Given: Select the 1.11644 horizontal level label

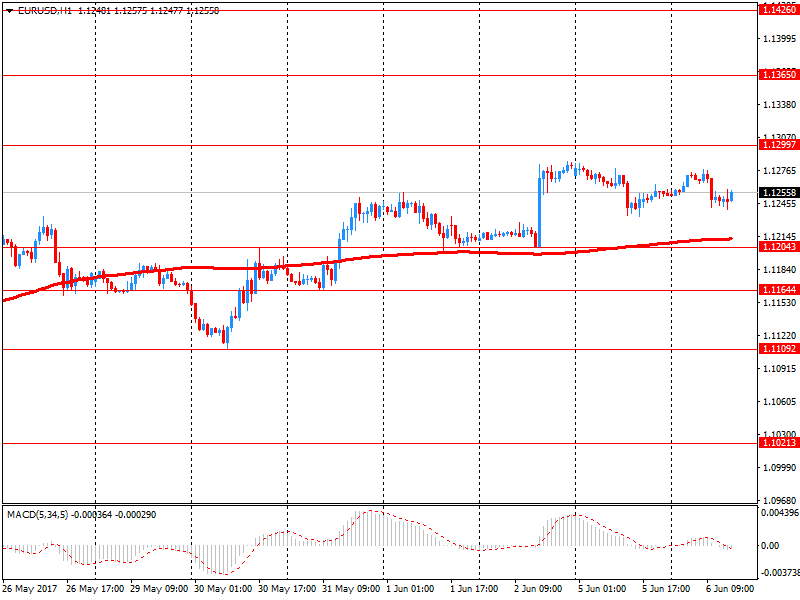Looking at the screenshot, I should pos(779,290).
